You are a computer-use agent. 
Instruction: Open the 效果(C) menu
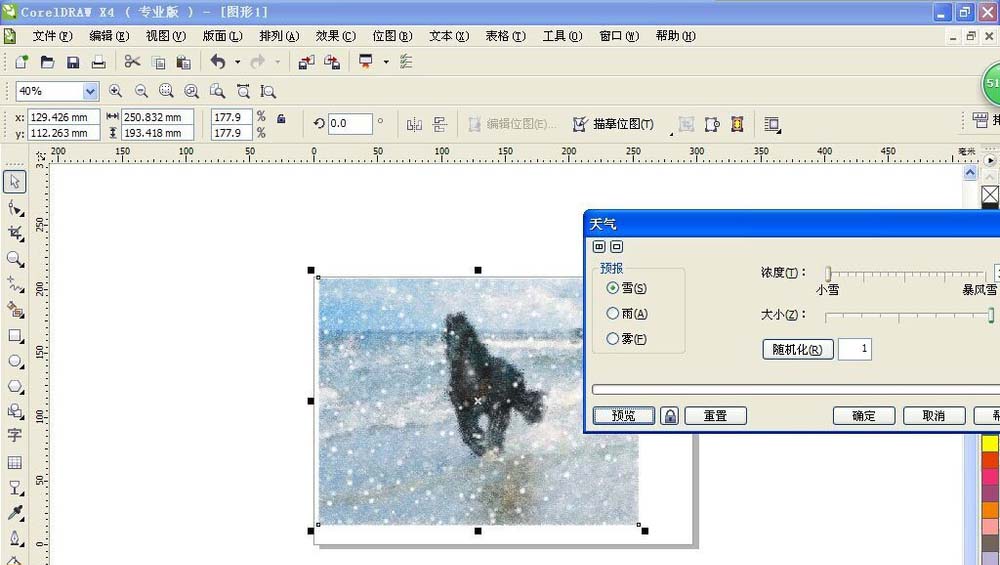click(x=335, y=36)
